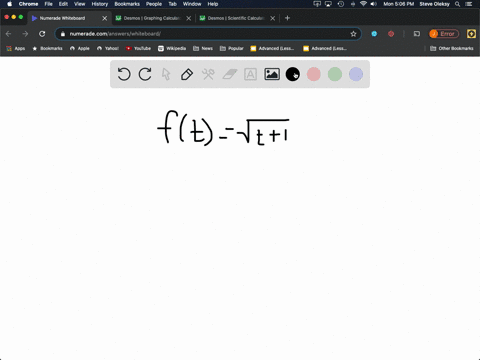
Task: Open the View menu
Action: 79,4
